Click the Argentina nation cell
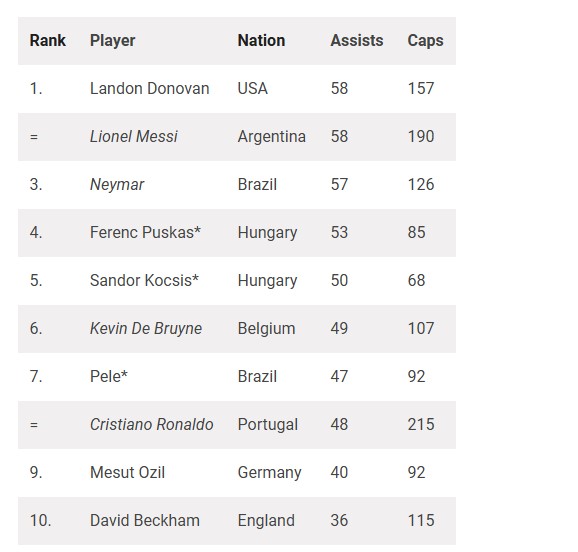578x552 pixels. click(272, 137)
